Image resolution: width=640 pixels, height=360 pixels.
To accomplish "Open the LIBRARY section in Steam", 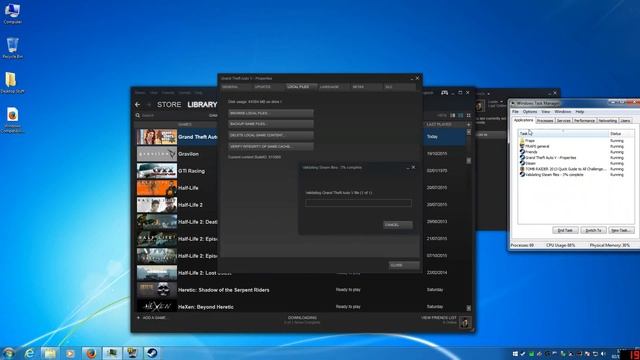I will click(202, 105).
